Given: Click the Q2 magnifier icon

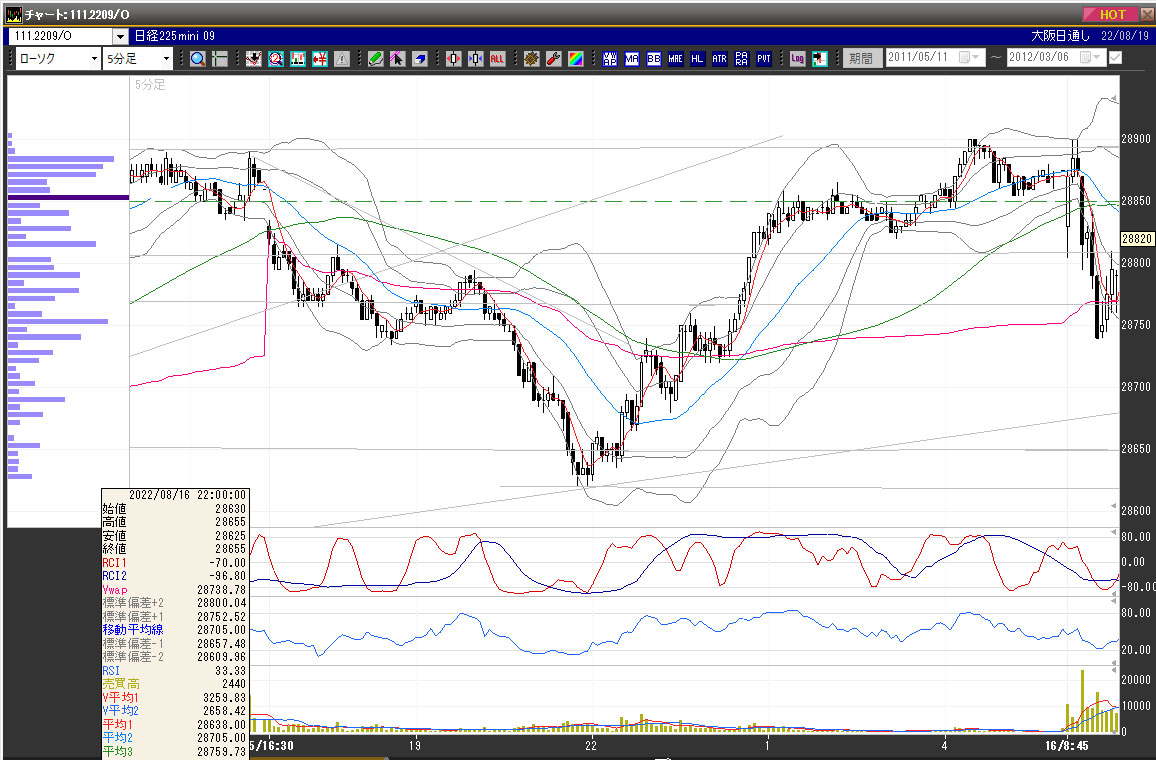Looking at the screenshot, I should coord(276,59).
